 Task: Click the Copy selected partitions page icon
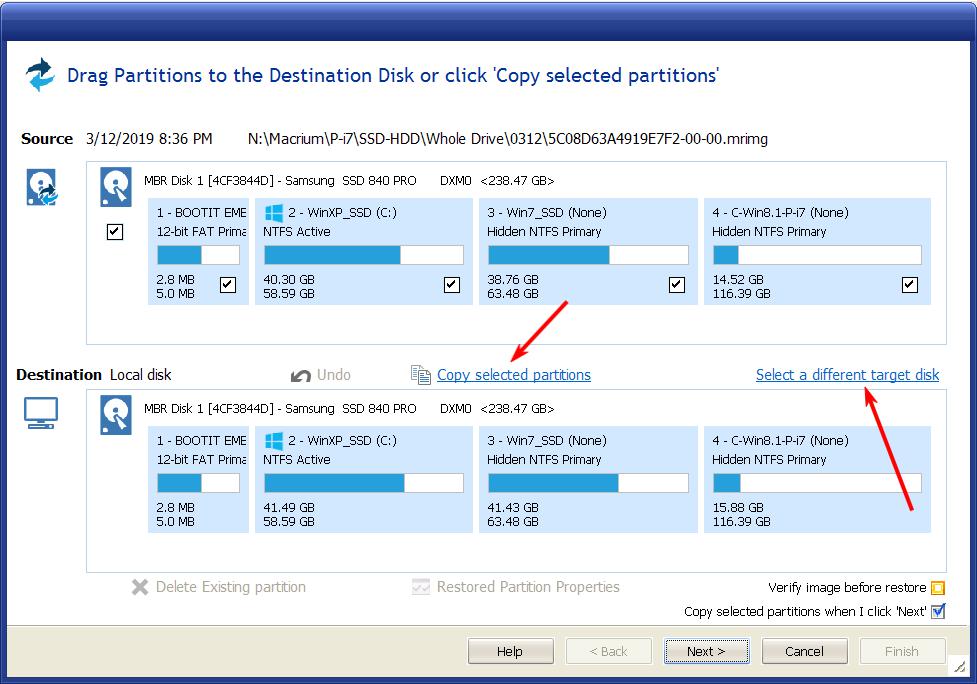pos(420,375)
